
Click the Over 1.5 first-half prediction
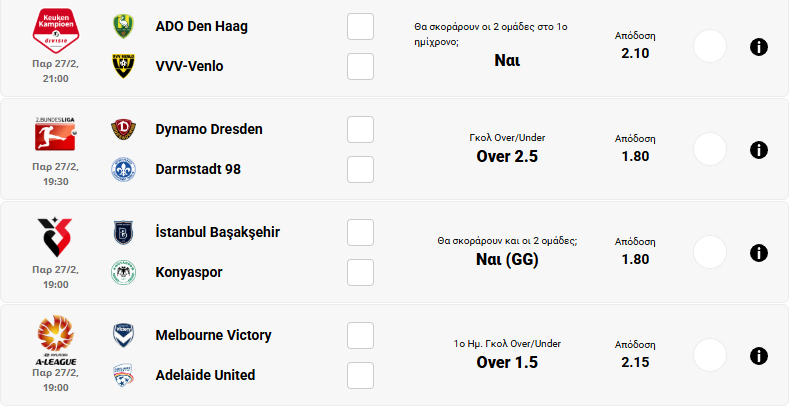click(x=507, y=362)
